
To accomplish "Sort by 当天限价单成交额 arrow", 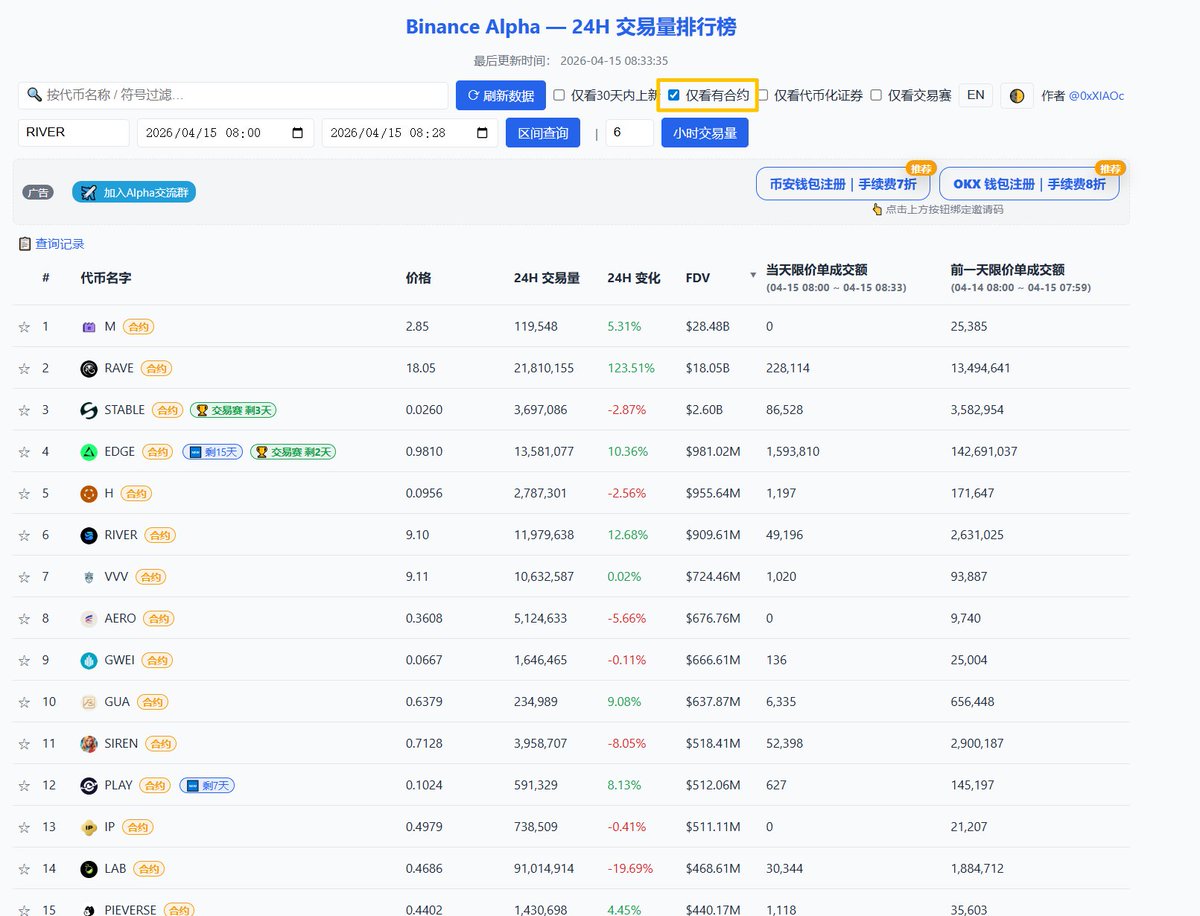I will pos(753,275).
